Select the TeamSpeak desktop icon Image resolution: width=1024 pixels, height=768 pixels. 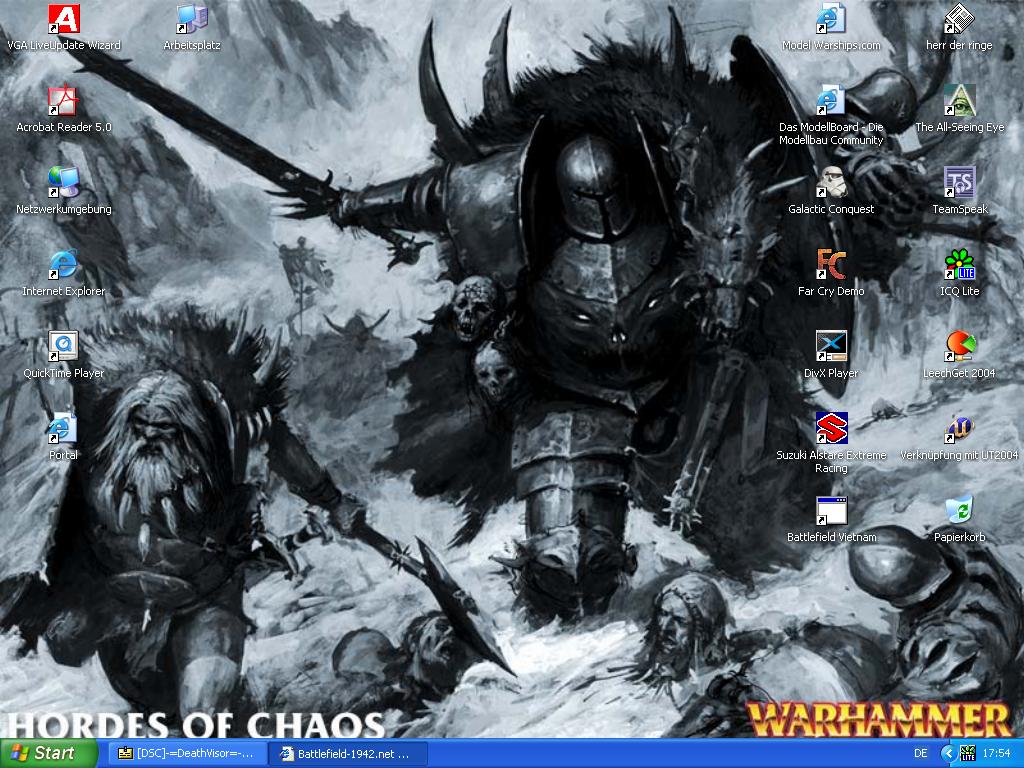pos(959,184)
